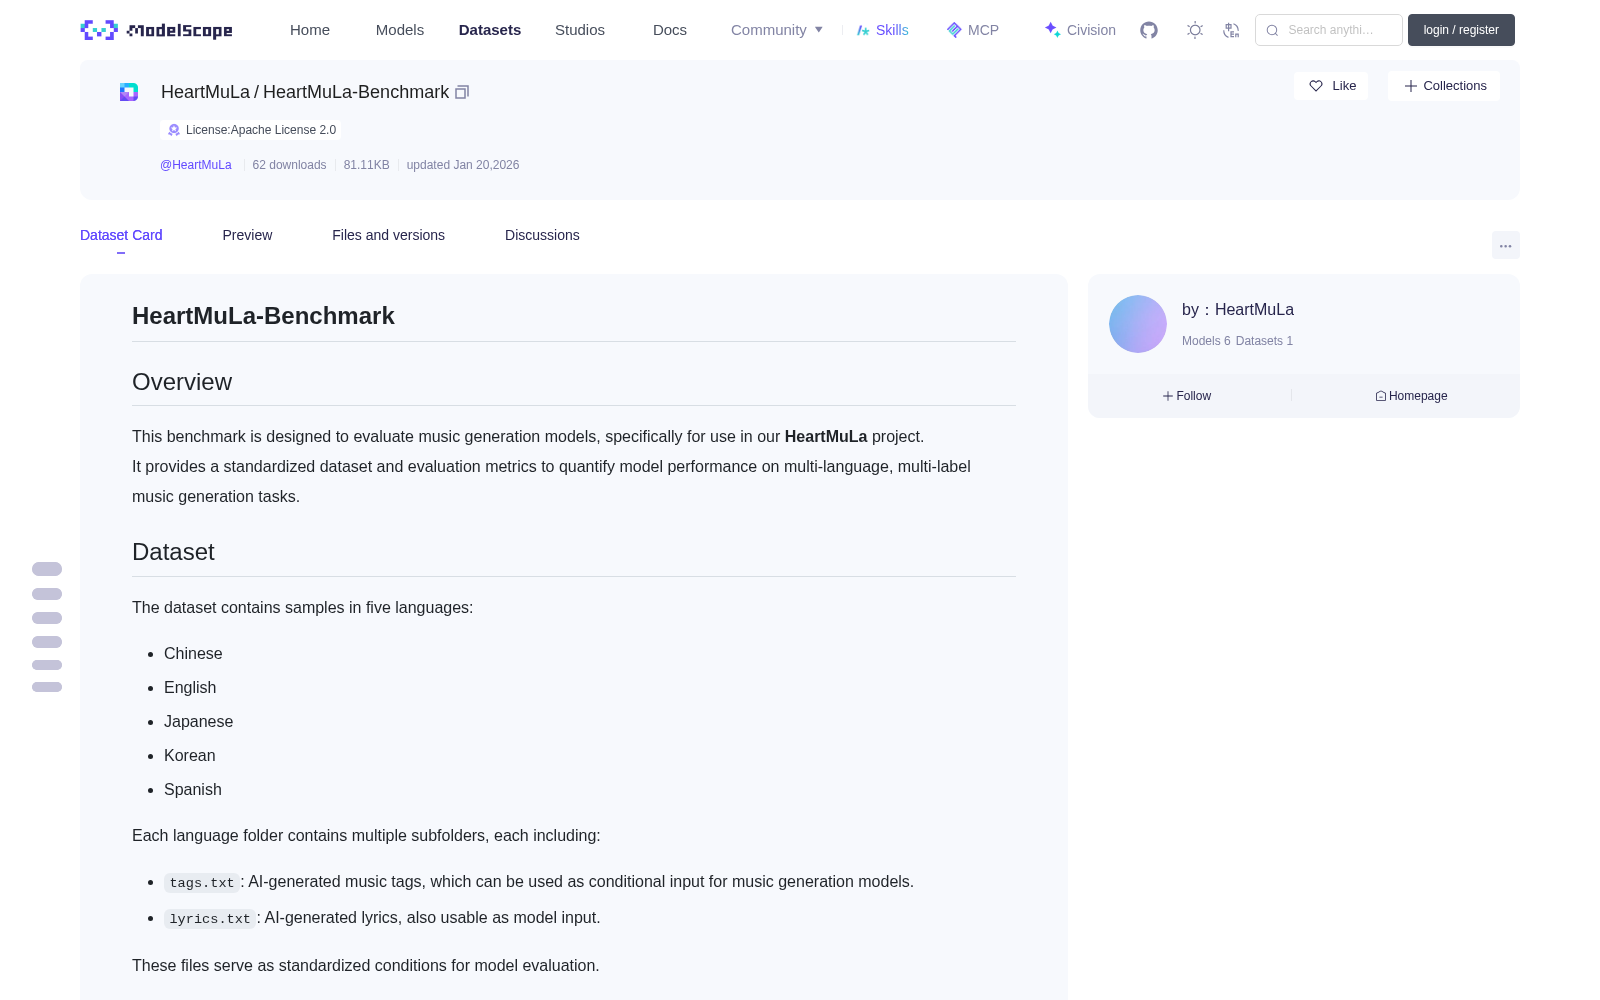Viewport: 1600px width, 1000px height.
Task: Jump using the bottommost outline marker pill
Action: coord(47,687)
